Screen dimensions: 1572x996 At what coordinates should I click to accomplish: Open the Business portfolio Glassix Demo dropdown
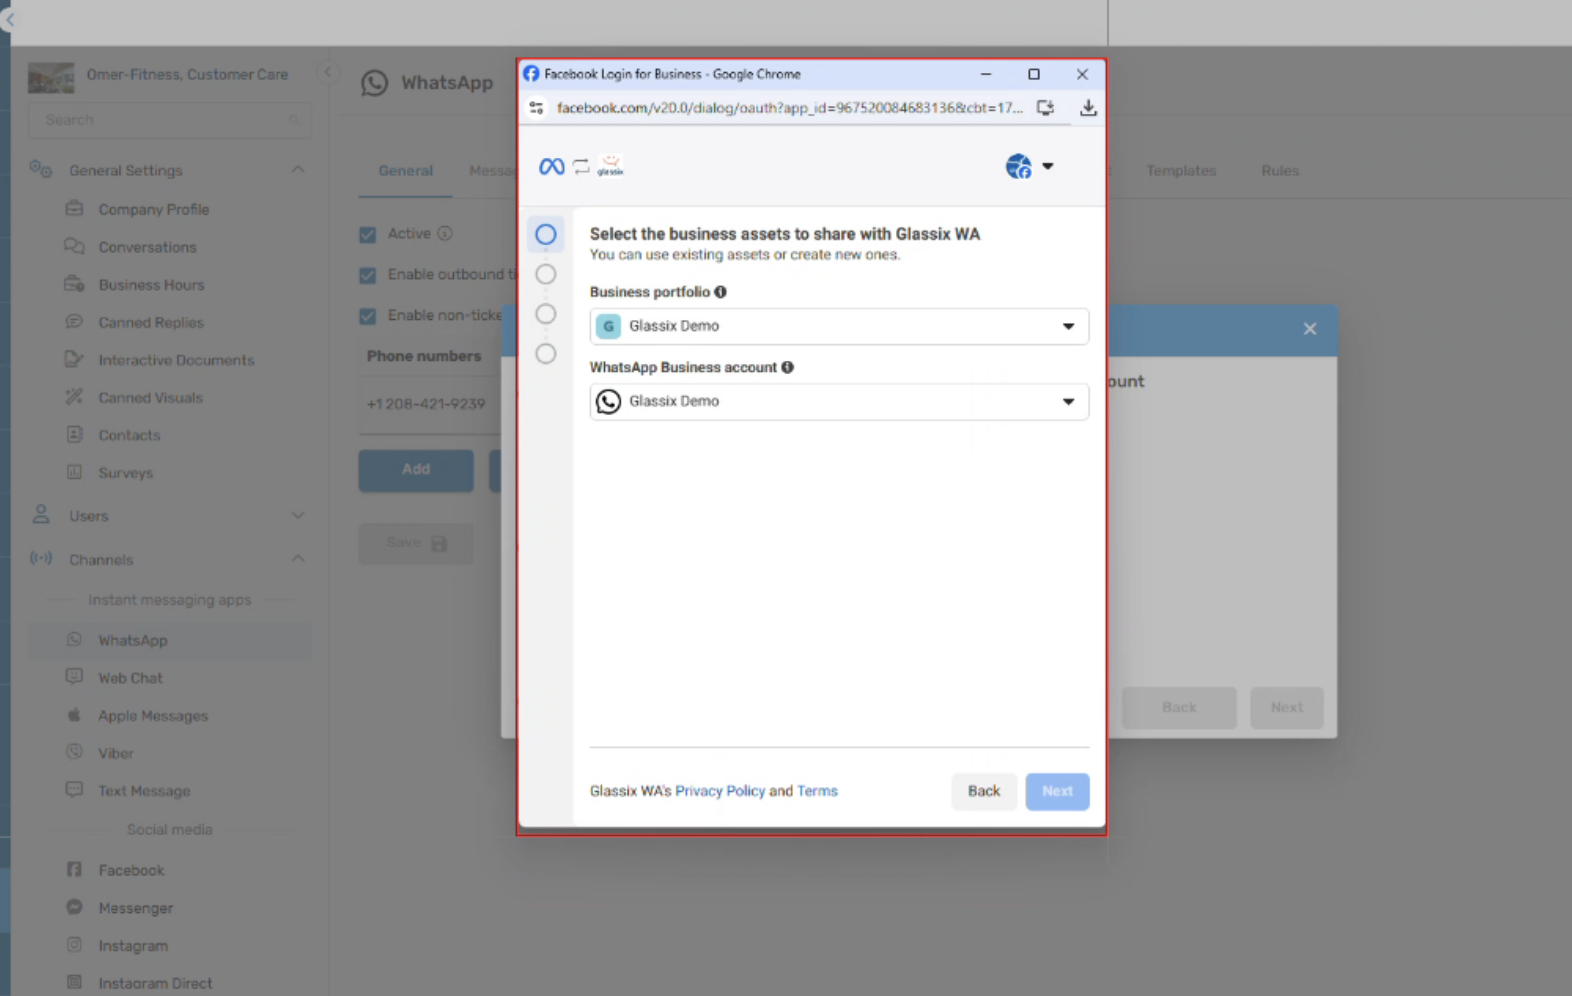839,326
